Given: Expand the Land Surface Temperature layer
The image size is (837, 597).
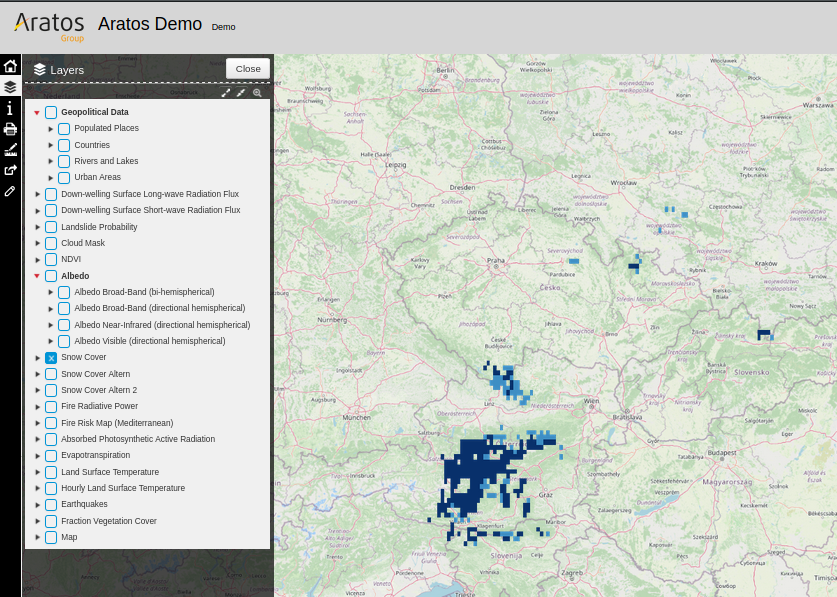Looking at the screenshot, I should coord(38,472).
